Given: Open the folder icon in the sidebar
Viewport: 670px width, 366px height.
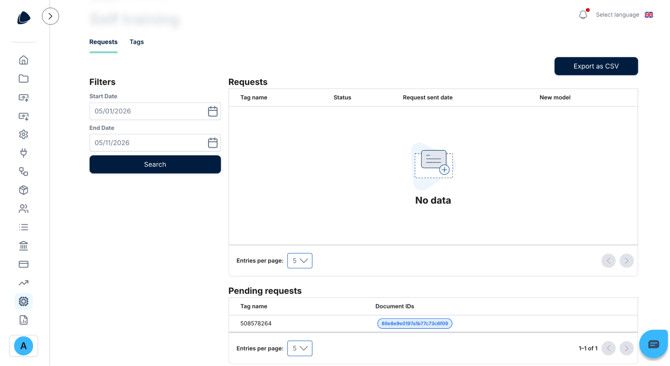Looking at the screenshot, I should 24,79.
